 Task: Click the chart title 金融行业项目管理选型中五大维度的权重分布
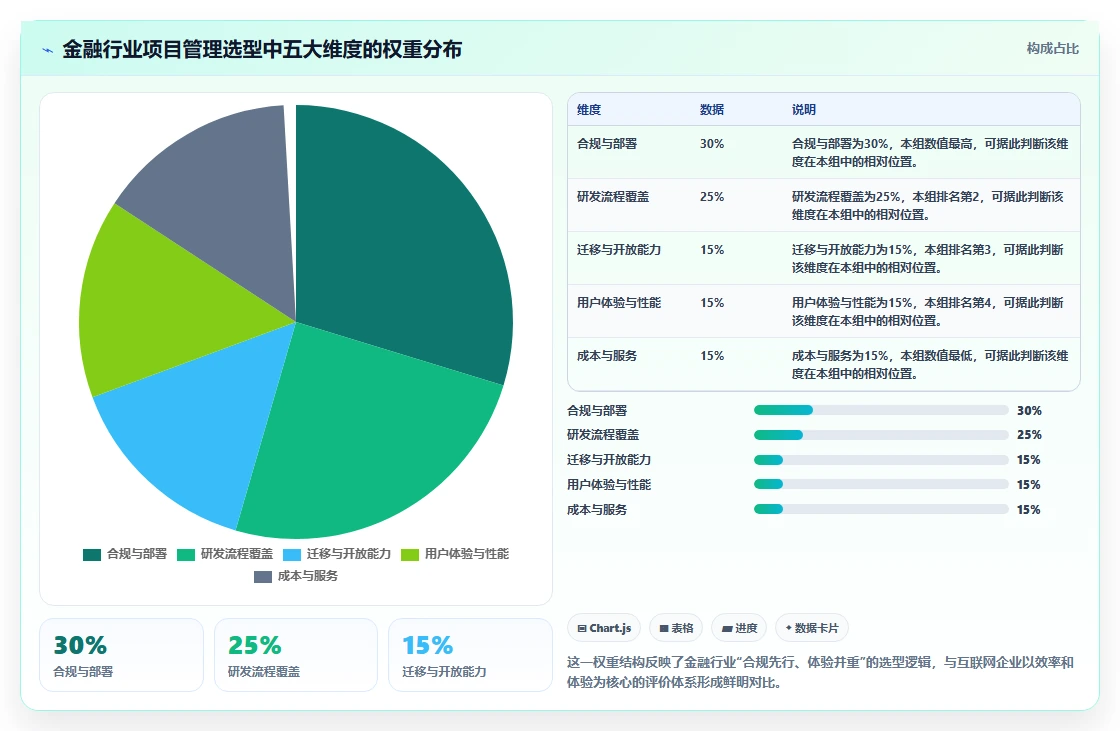[262, 49]
